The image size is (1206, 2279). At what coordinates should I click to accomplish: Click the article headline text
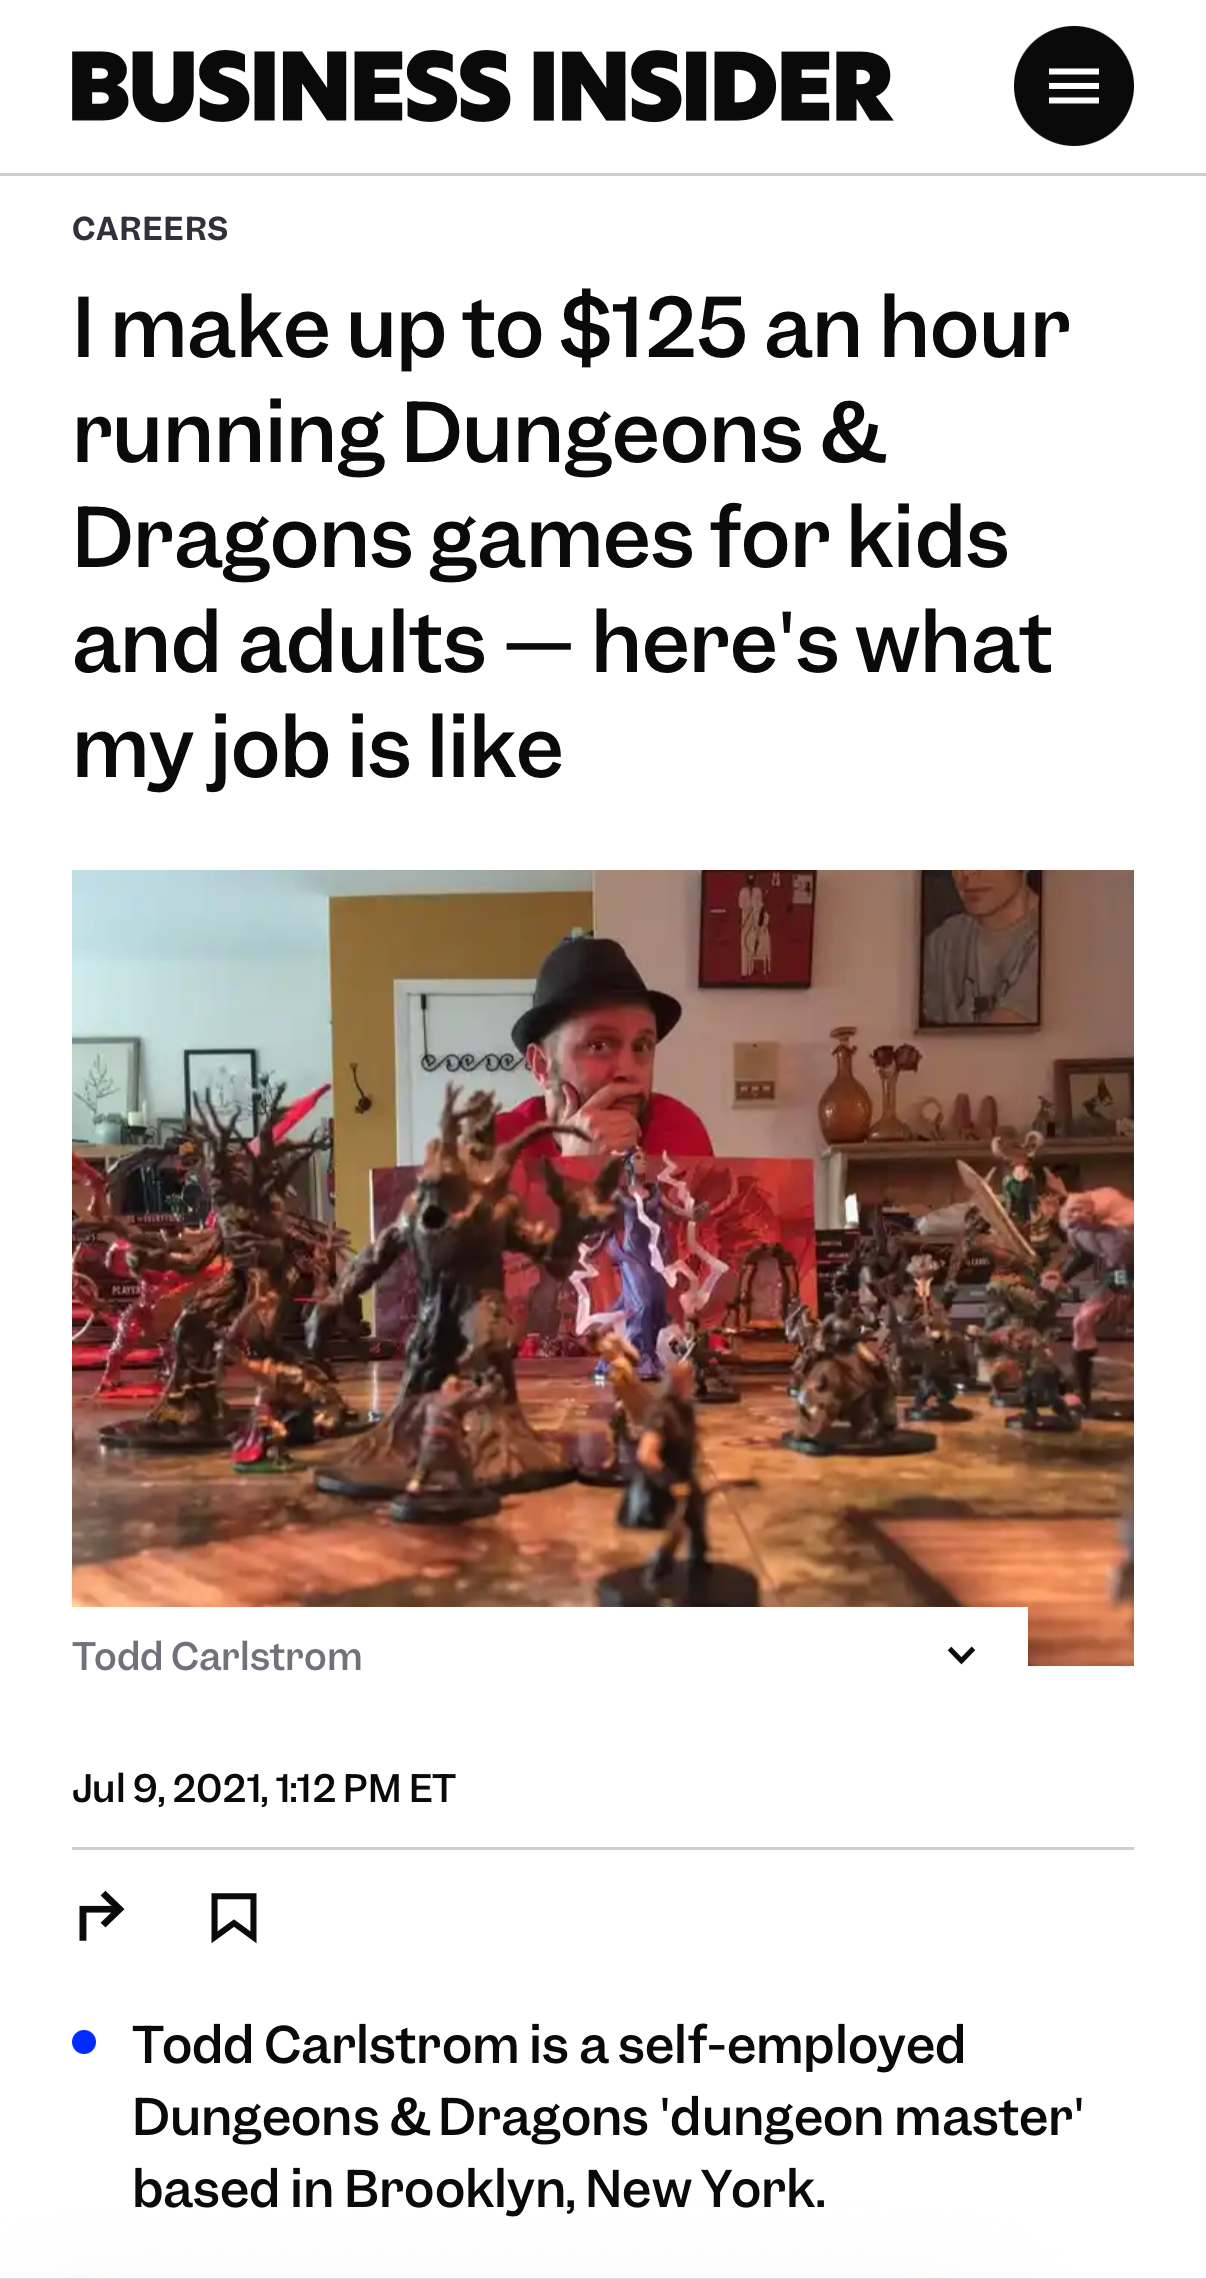[x=572, y=537]
